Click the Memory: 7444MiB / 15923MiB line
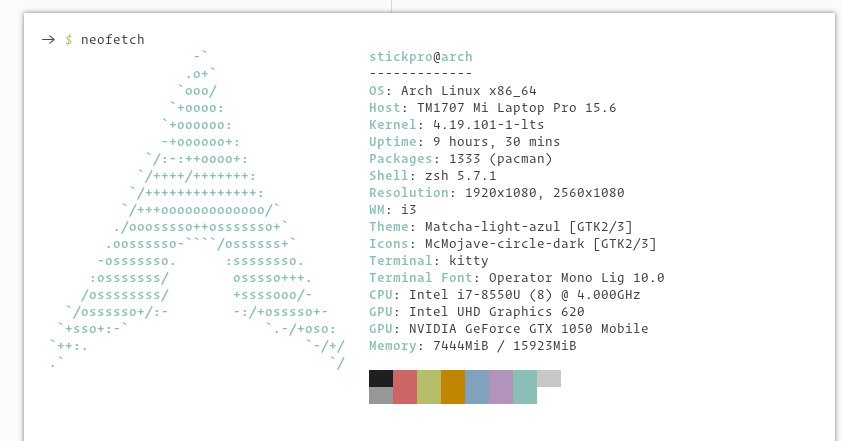Image resolution: width=843 pixels, height=441 pixels. (x=473, y=346)
